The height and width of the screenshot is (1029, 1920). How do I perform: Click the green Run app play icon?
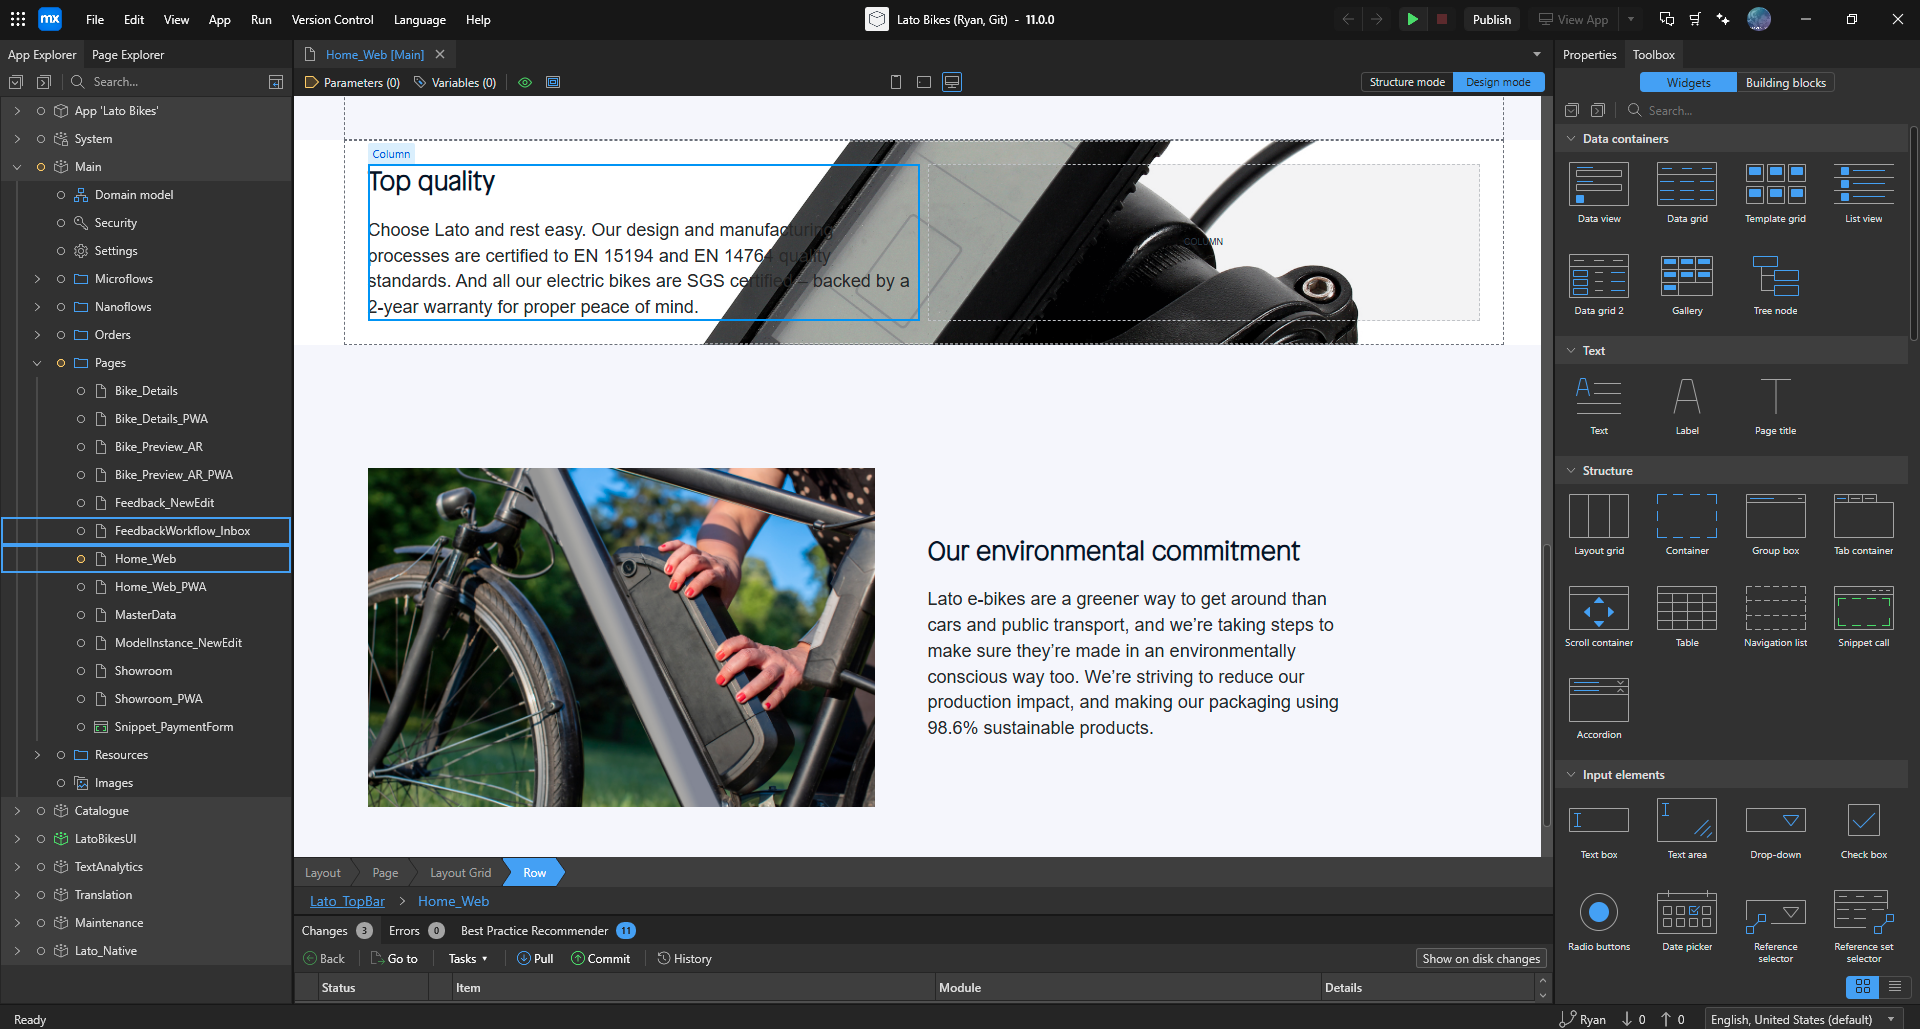[x=1412, y=19]
